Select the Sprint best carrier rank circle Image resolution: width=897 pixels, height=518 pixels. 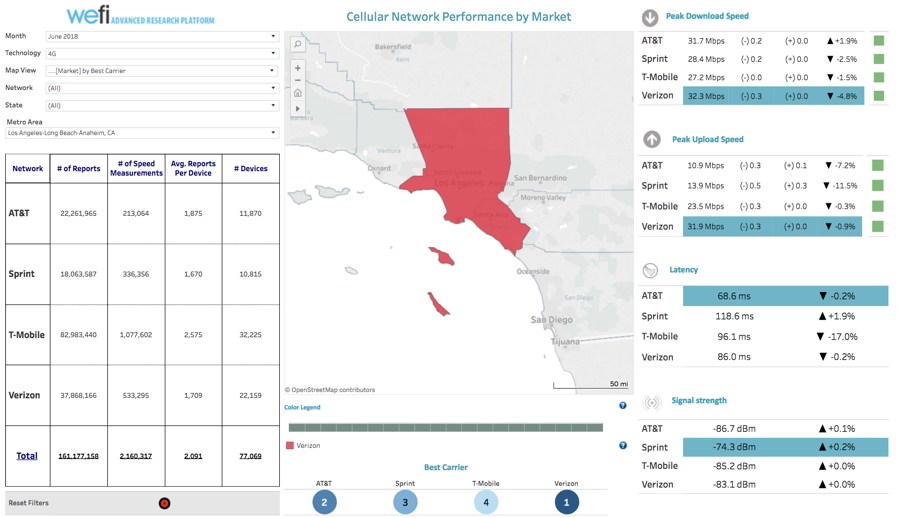(x=405, y=503)
